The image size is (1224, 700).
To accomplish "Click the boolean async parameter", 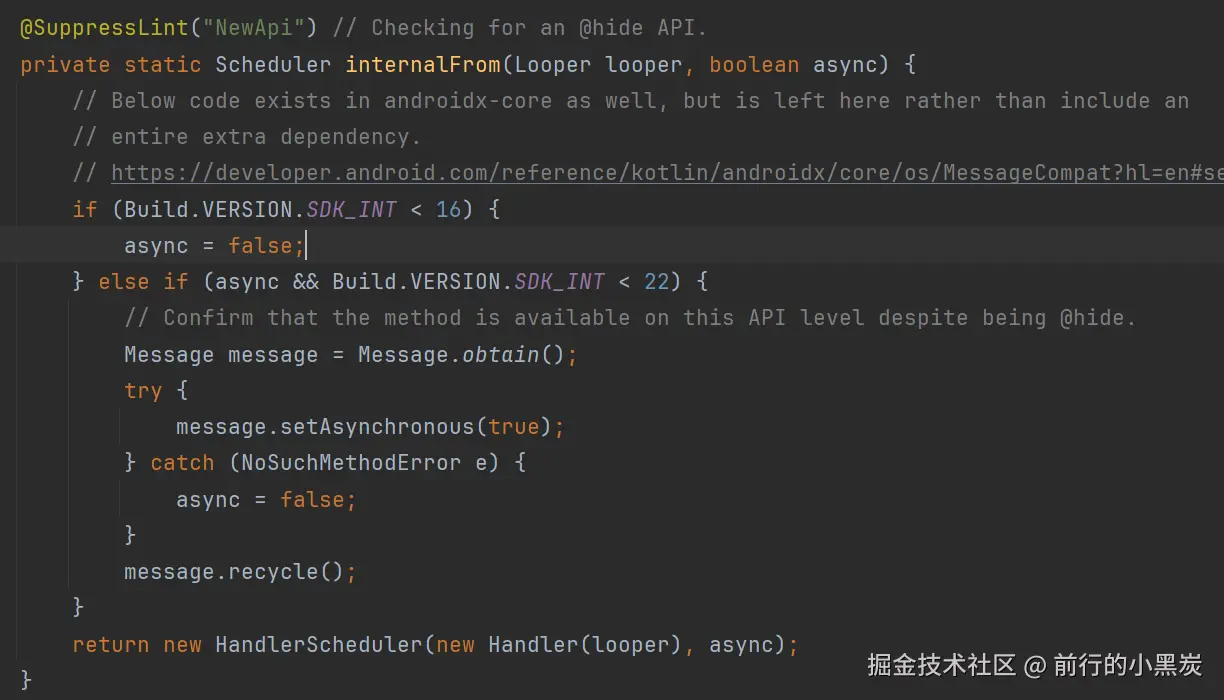I will pyautogui.click(x=800, y=64).
